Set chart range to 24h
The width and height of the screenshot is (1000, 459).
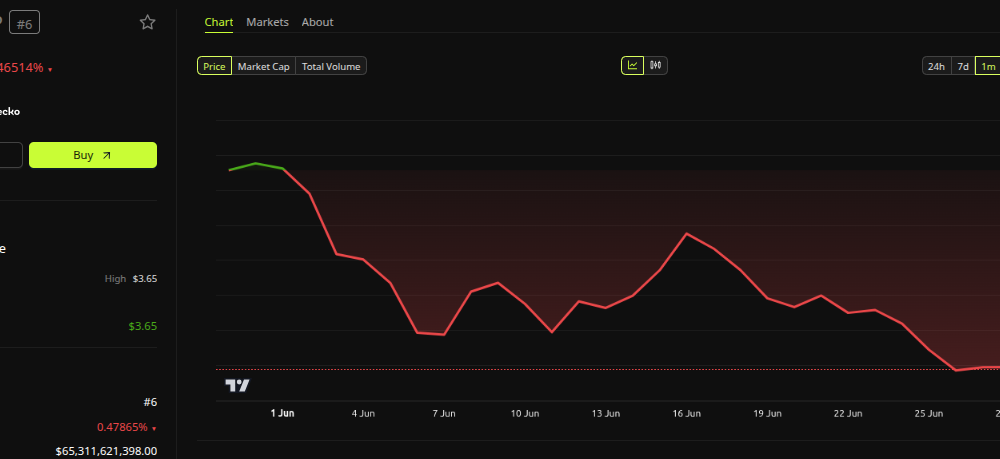point(936,66)
